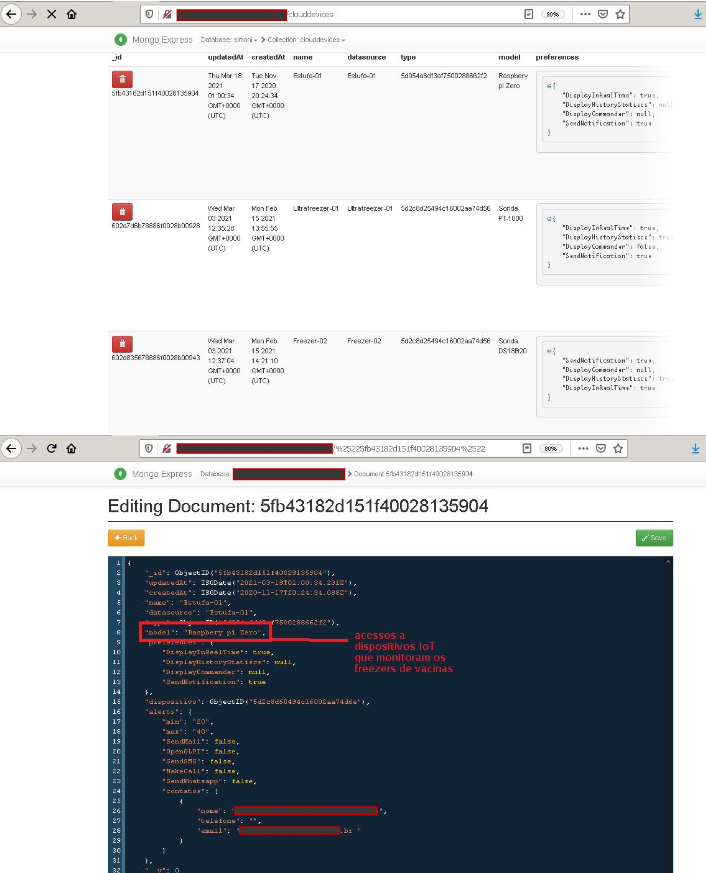
Task: Reset 80% zoom badge in Editing Document window
Action: click(551, 449)
